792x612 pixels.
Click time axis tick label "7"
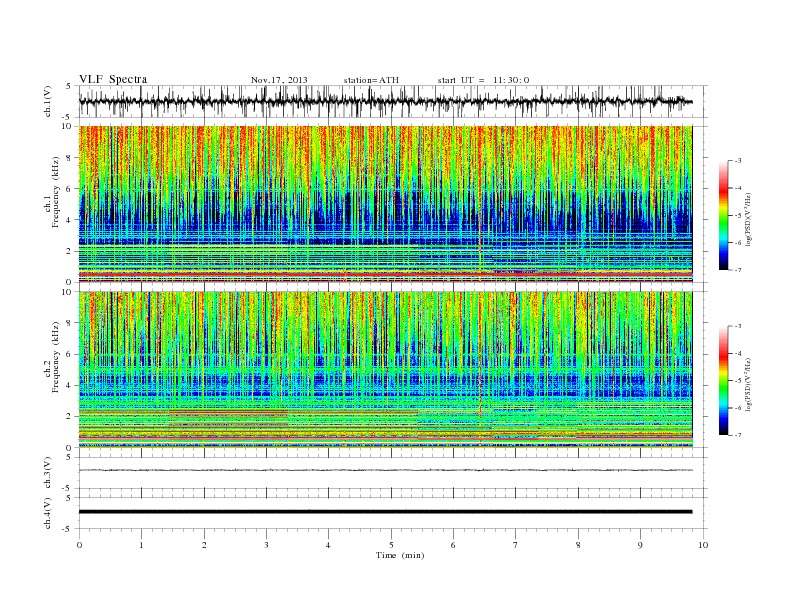516,545
